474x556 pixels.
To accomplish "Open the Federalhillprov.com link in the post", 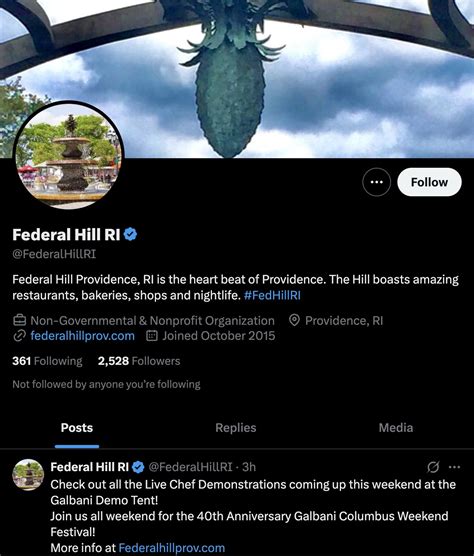I will (x=172, y=548).
